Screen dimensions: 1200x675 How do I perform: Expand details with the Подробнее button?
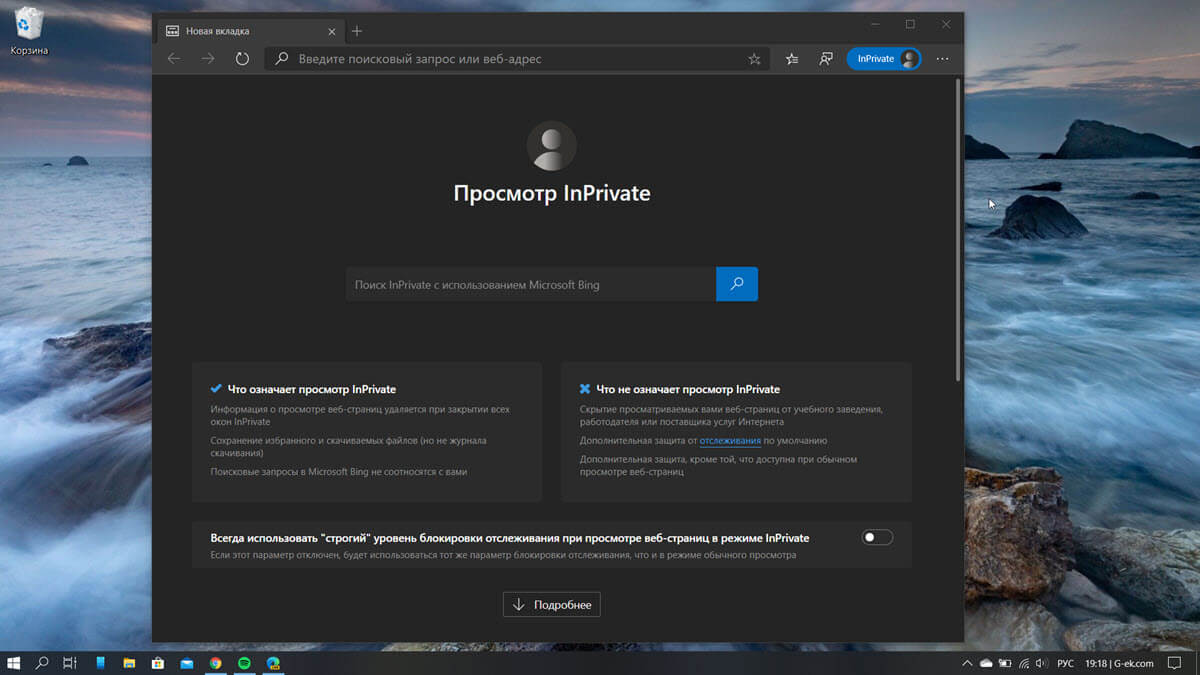pos(552,604)
